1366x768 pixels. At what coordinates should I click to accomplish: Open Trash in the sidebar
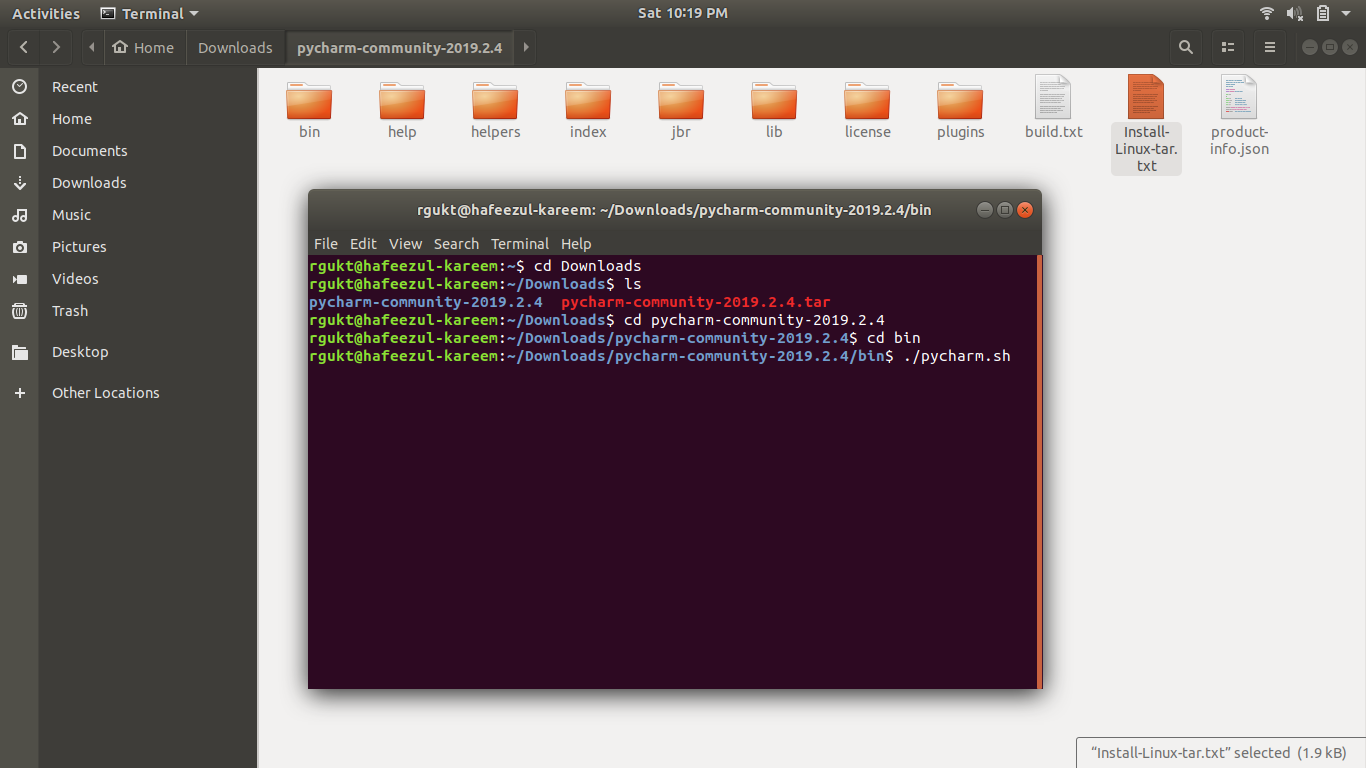click(x=70, y=311)
